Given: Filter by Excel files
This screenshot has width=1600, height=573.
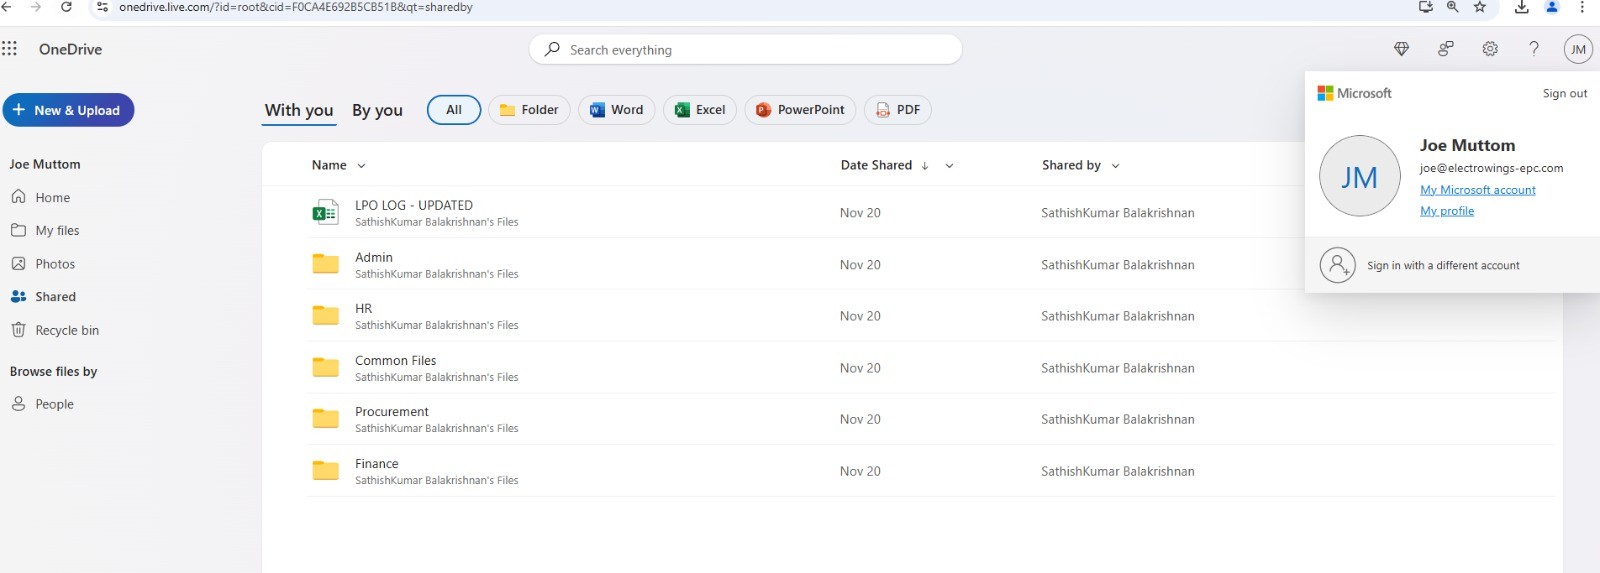Looking at the screenshot, I should (x=700, y=110).
